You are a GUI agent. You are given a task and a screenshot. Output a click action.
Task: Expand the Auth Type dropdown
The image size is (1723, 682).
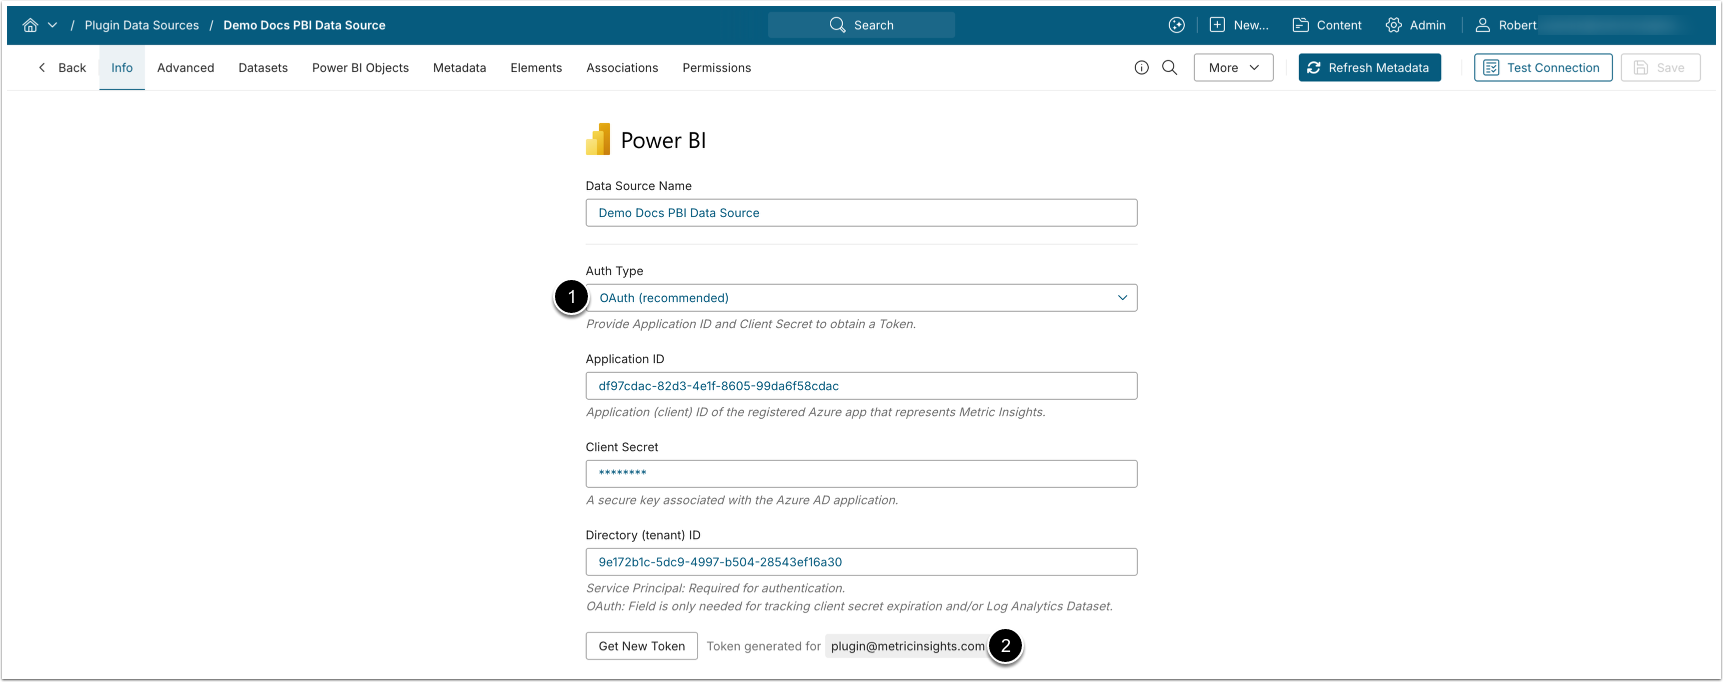[x=861, y=298]
